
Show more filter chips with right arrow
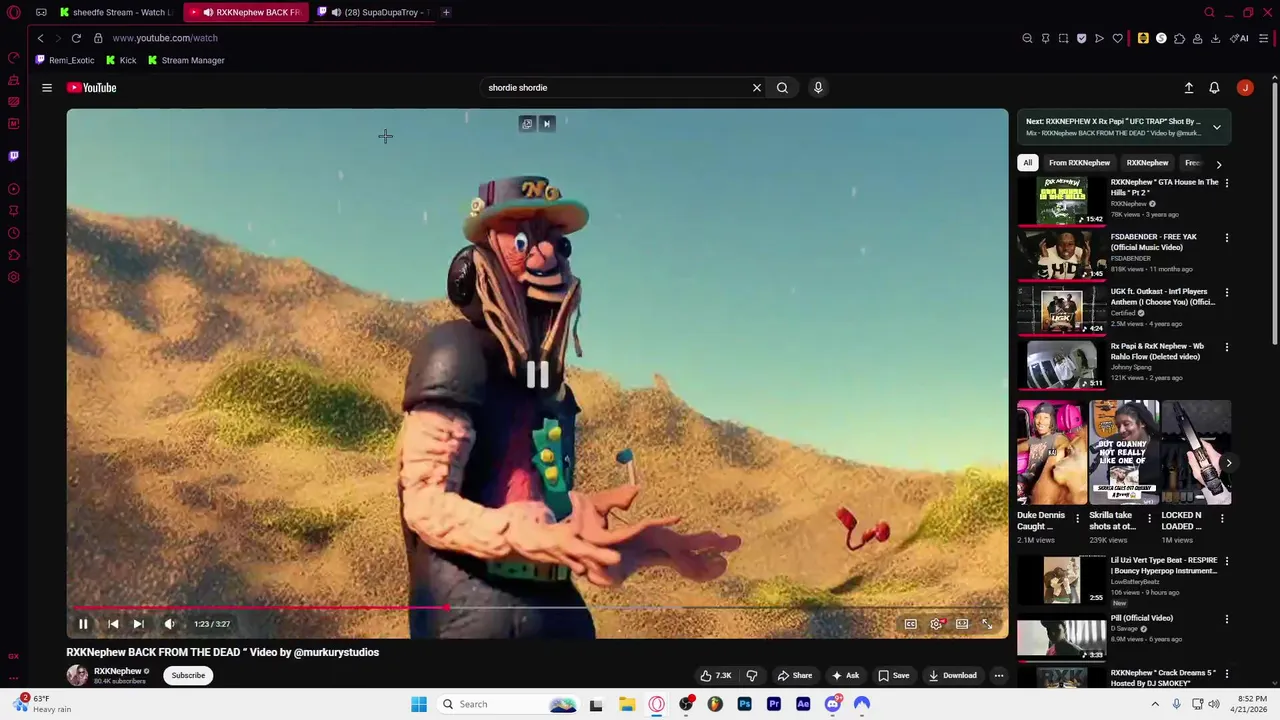pos(1218,164)
